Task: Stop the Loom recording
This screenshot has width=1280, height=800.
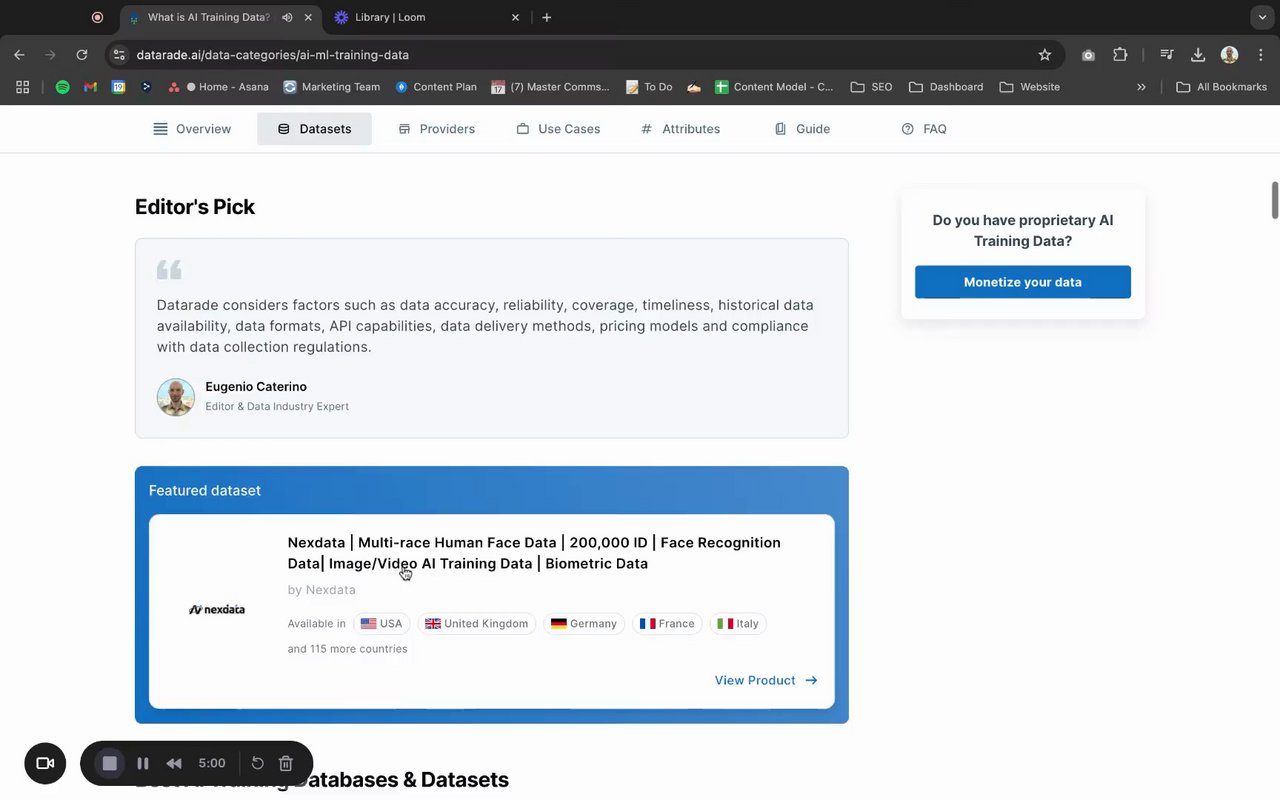Action: click(110, 763)
